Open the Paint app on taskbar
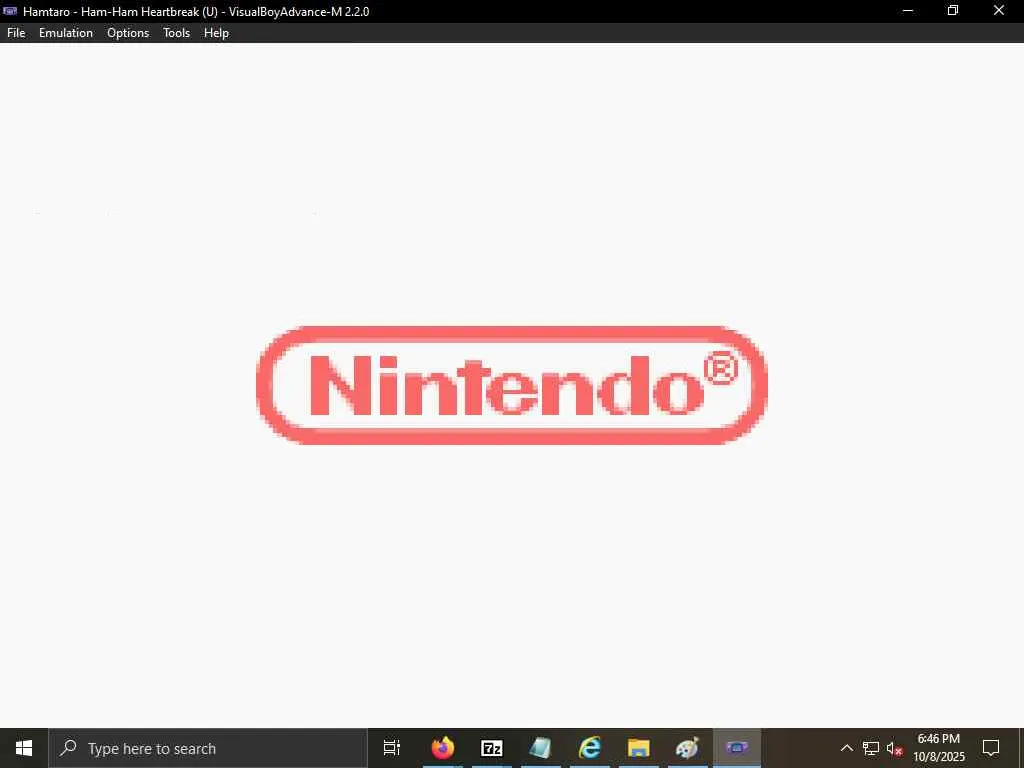 (688, 748)
